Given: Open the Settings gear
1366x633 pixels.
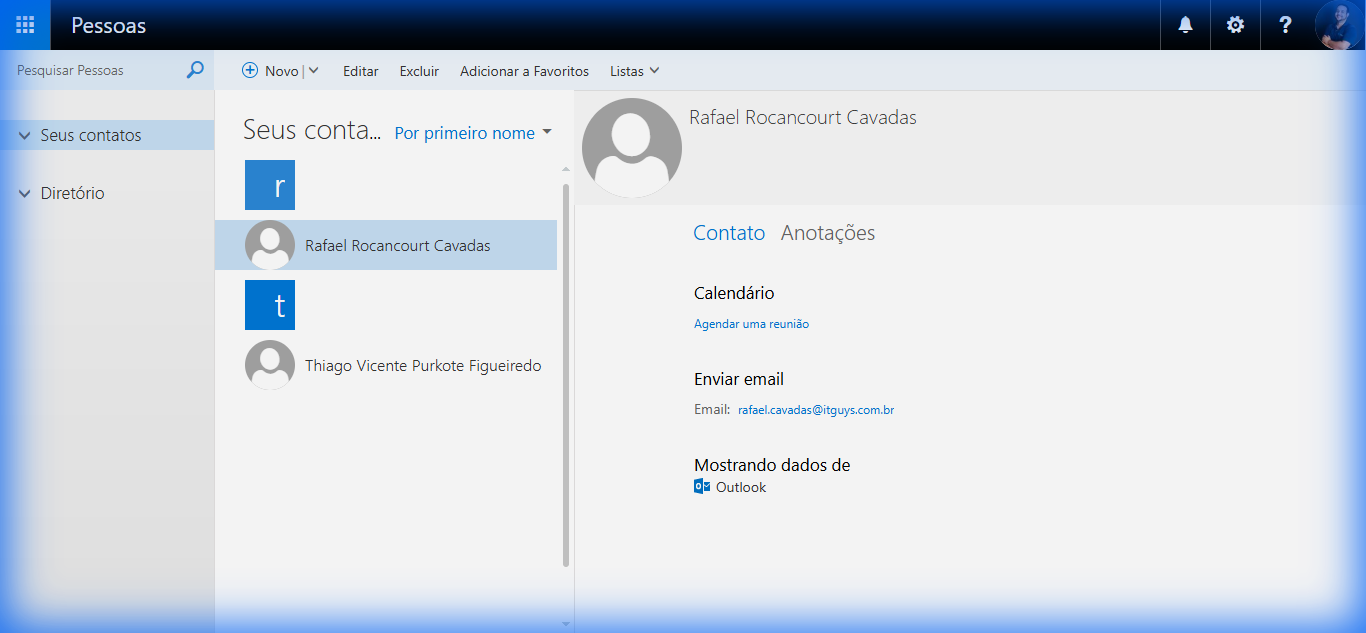Looking at the screenshot, I should [1235, 25].
